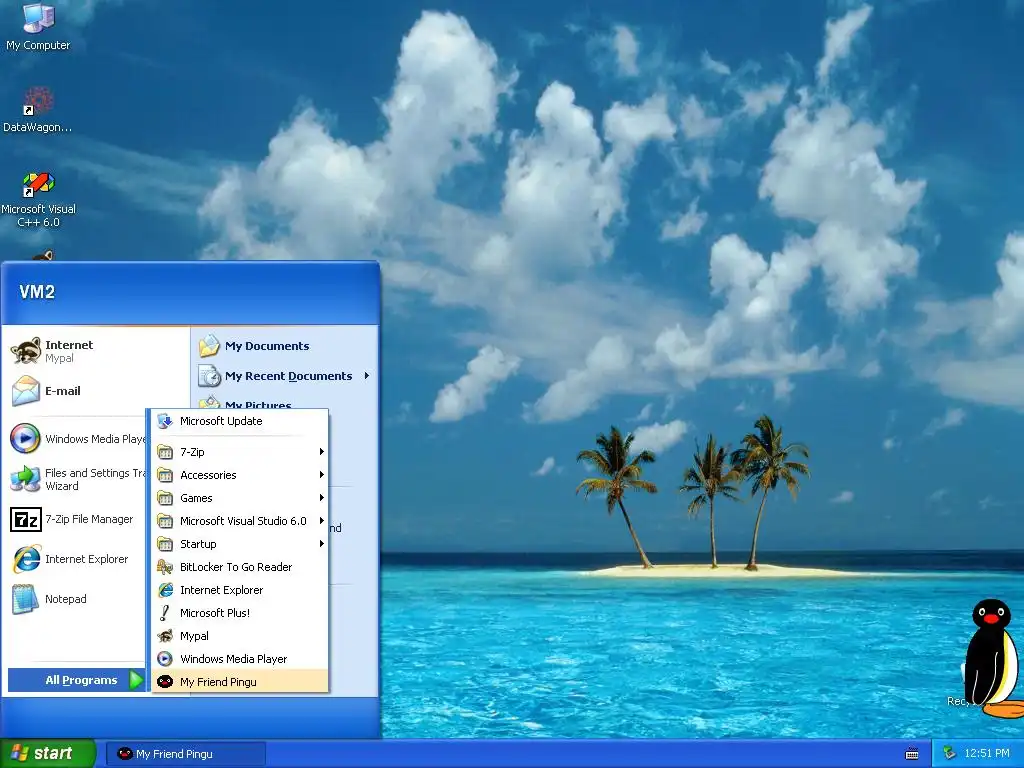
Task: Select the Games program folder
Action: tap(240, 498)
